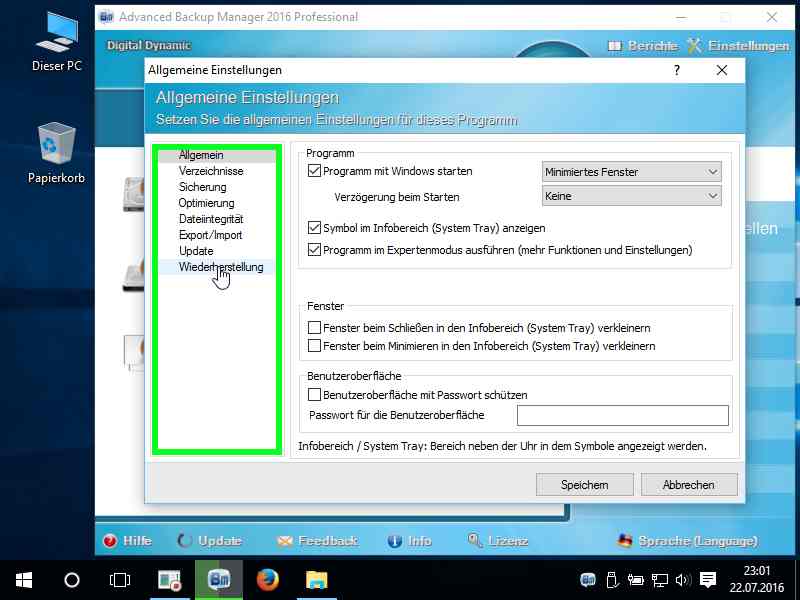This screenshot has width=800, height=600.
Task: Open Einstellungen tools icon in header
Action: point(694,46)
